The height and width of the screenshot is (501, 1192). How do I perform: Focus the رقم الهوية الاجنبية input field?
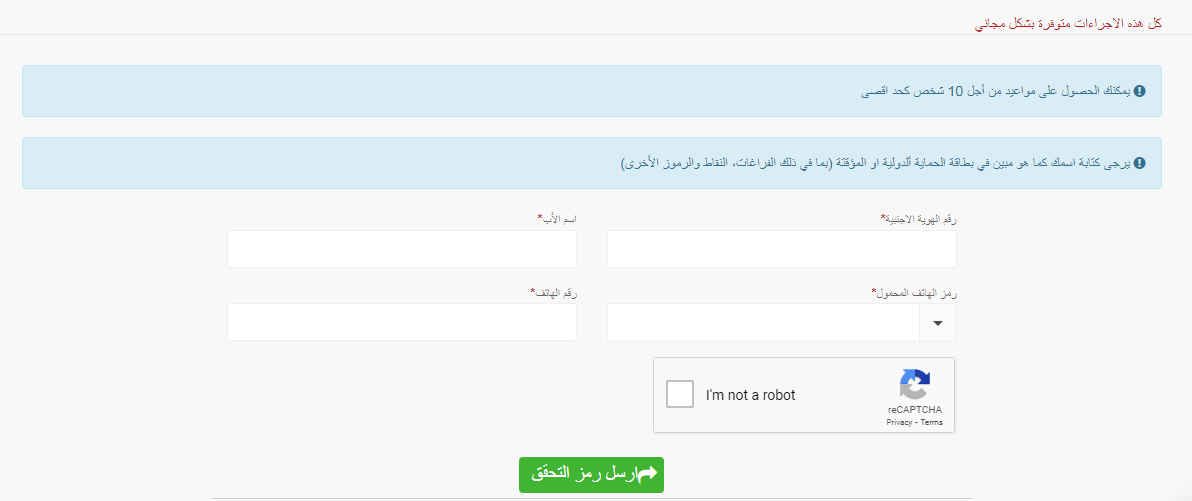781,249
